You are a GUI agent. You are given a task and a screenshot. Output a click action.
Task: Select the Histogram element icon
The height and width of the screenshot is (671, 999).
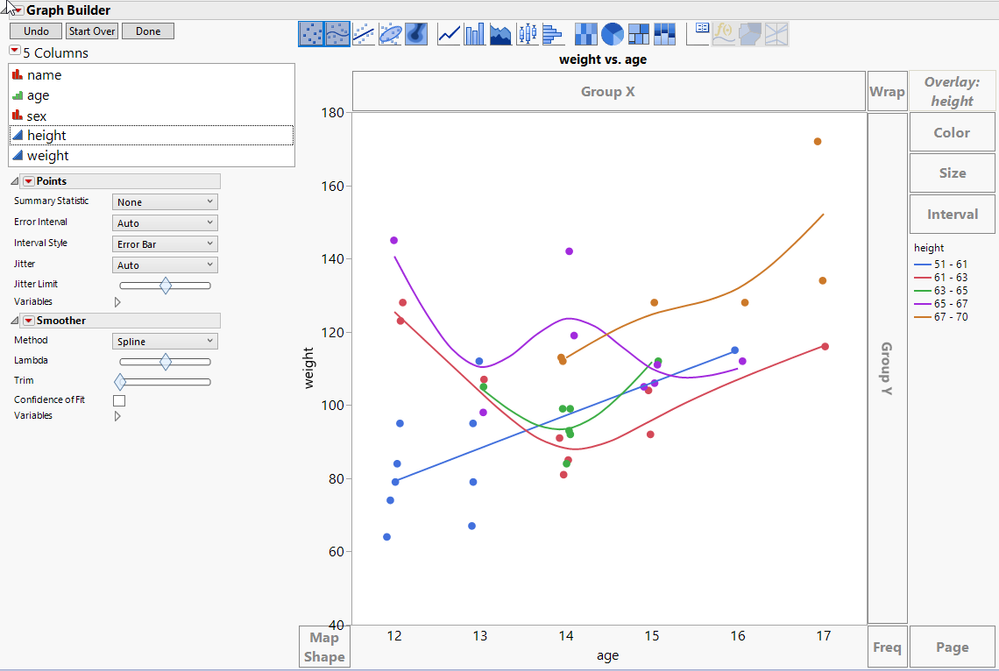pos(553,34)
